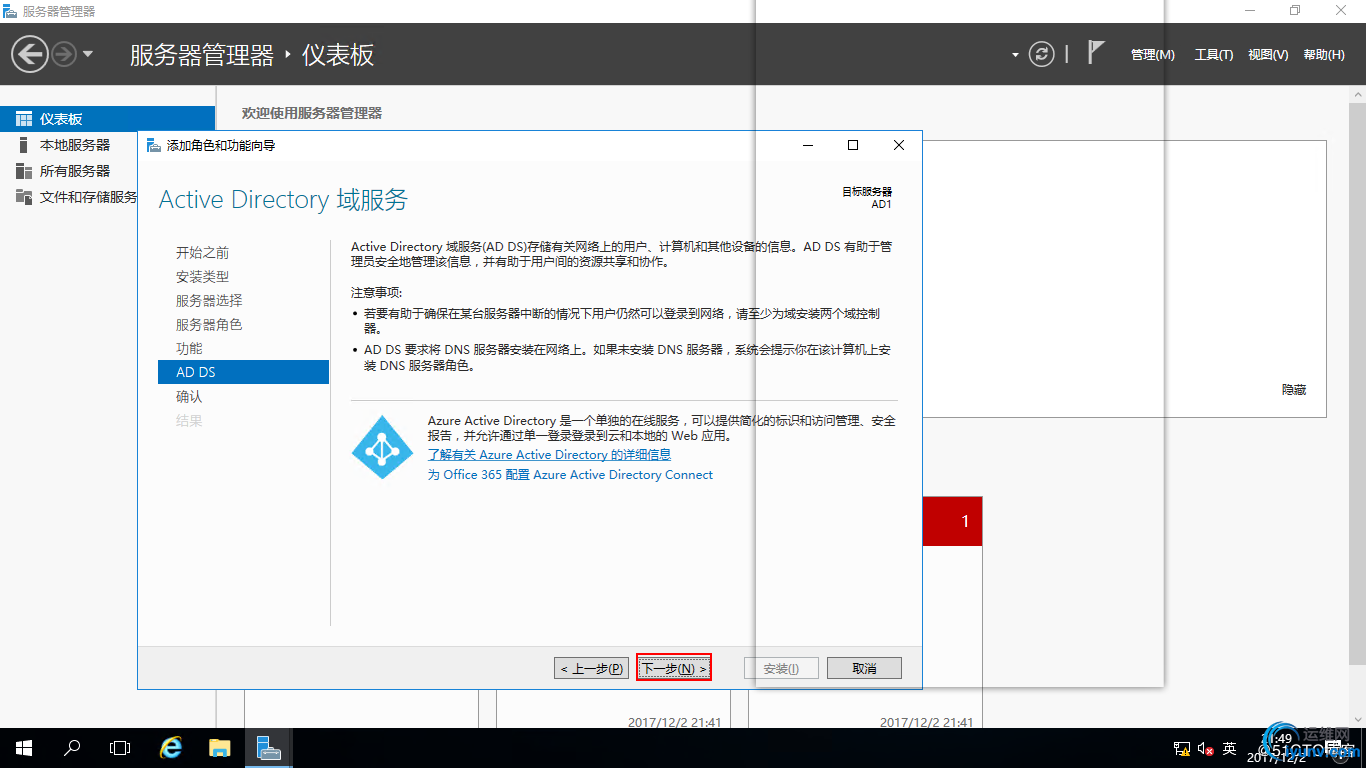Click the refresh icon in Server Manager header

(1042, 54)
